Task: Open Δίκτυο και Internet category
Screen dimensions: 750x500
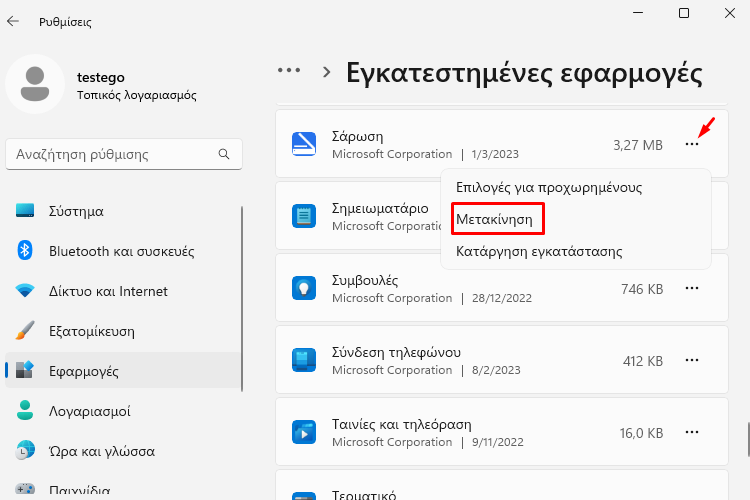Action: tap(123, 291)
